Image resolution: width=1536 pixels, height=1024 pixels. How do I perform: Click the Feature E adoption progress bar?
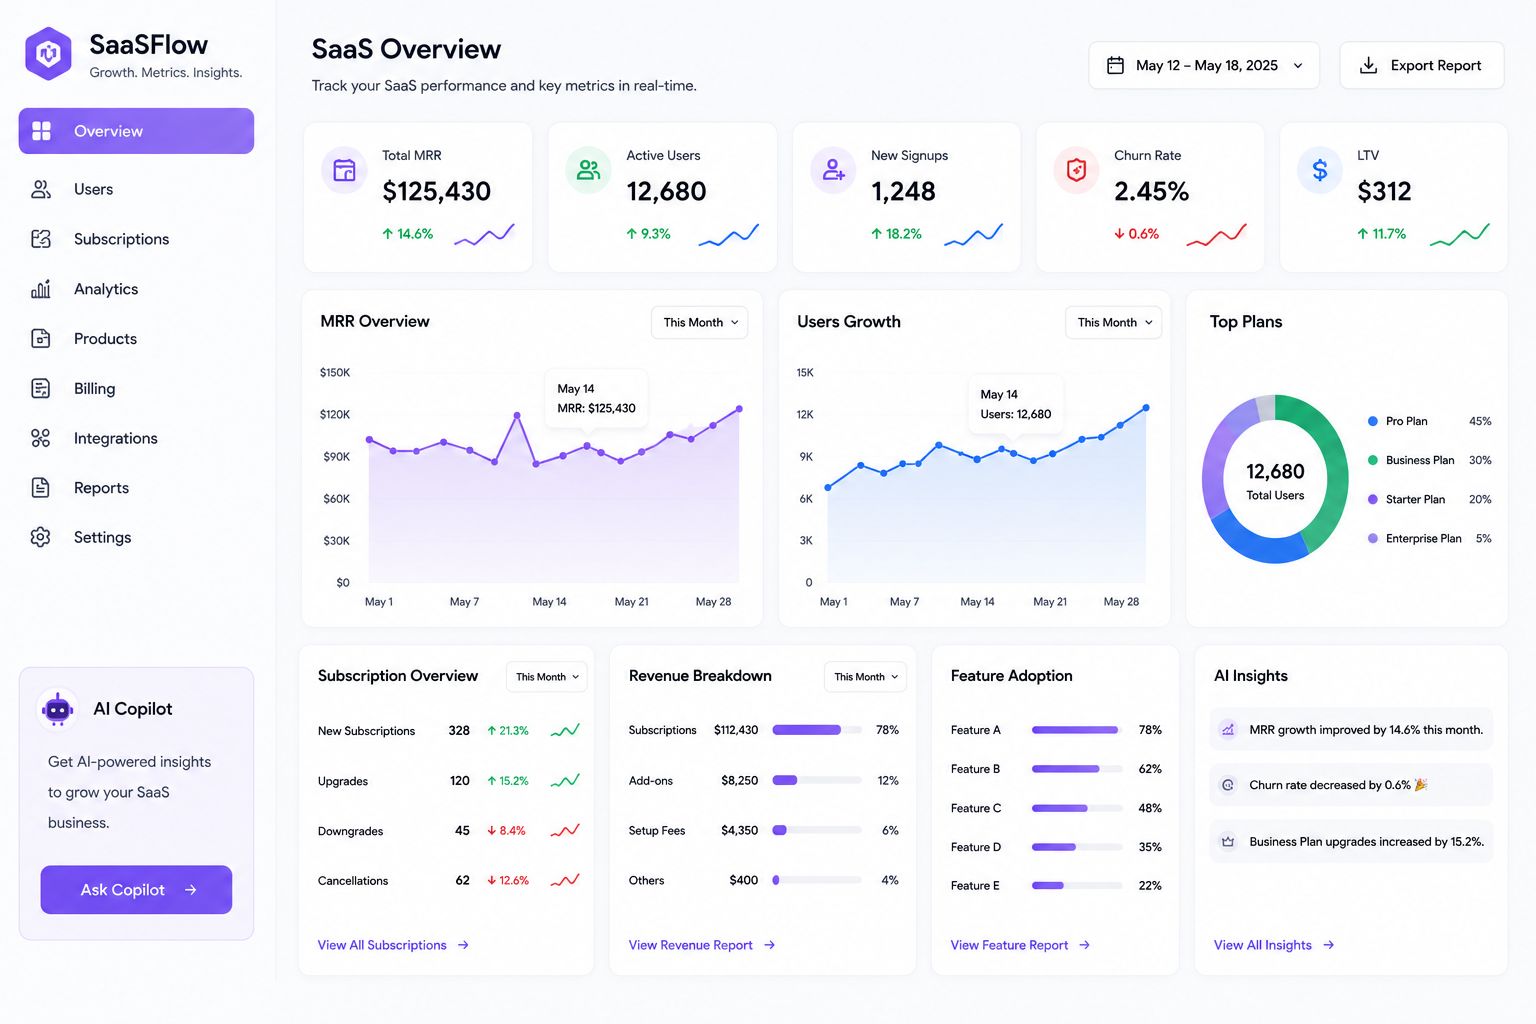pos(1077,885)
